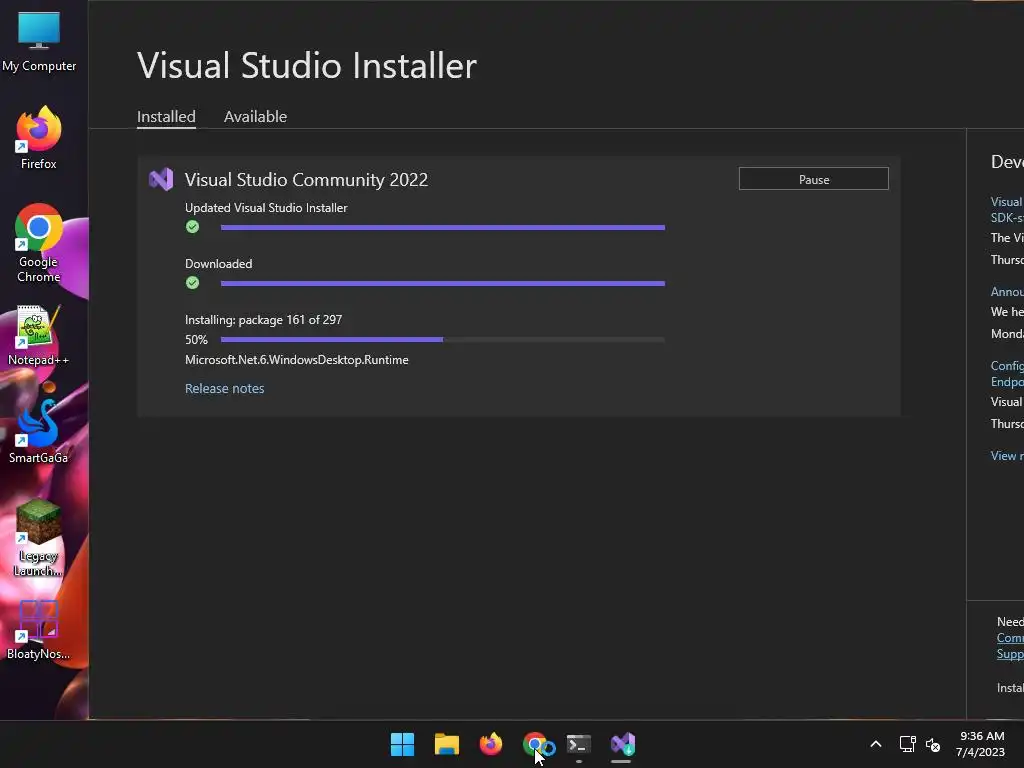Open Notepad++ desktop shortcut

pyautogui.click(x=38, y=335)
